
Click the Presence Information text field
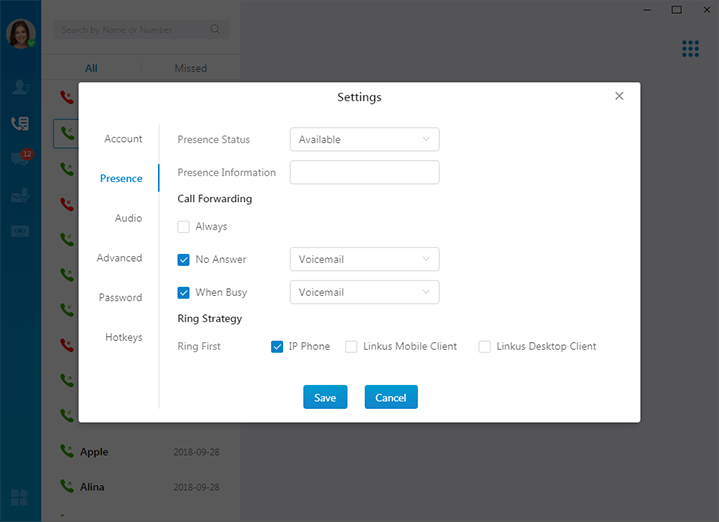[x=364, y=173]
